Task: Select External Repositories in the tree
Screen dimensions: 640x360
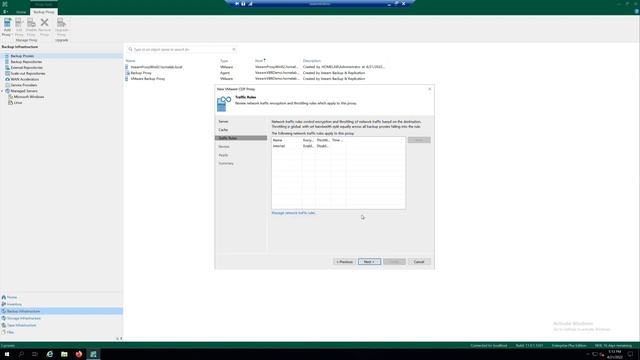Action: click(x=27, y=67)
